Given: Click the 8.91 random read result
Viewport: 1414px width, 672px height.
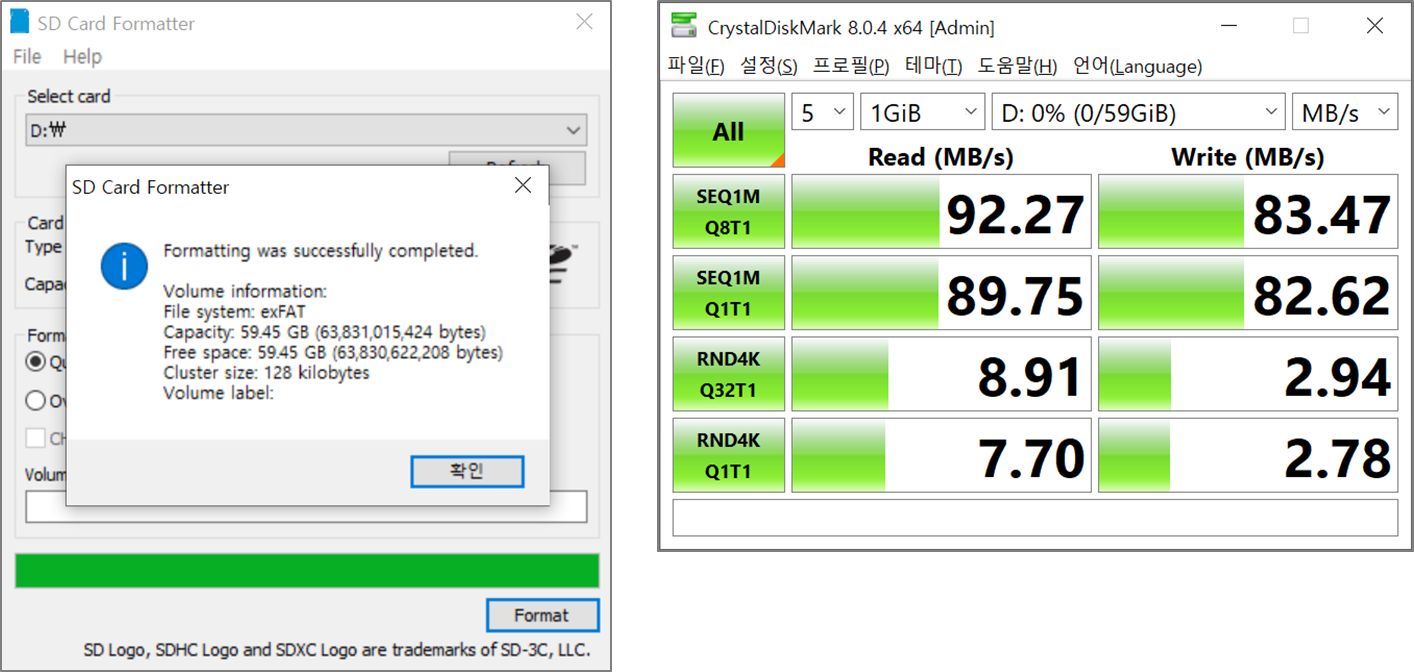Looking at the screenshot, I should click(941, 374).
